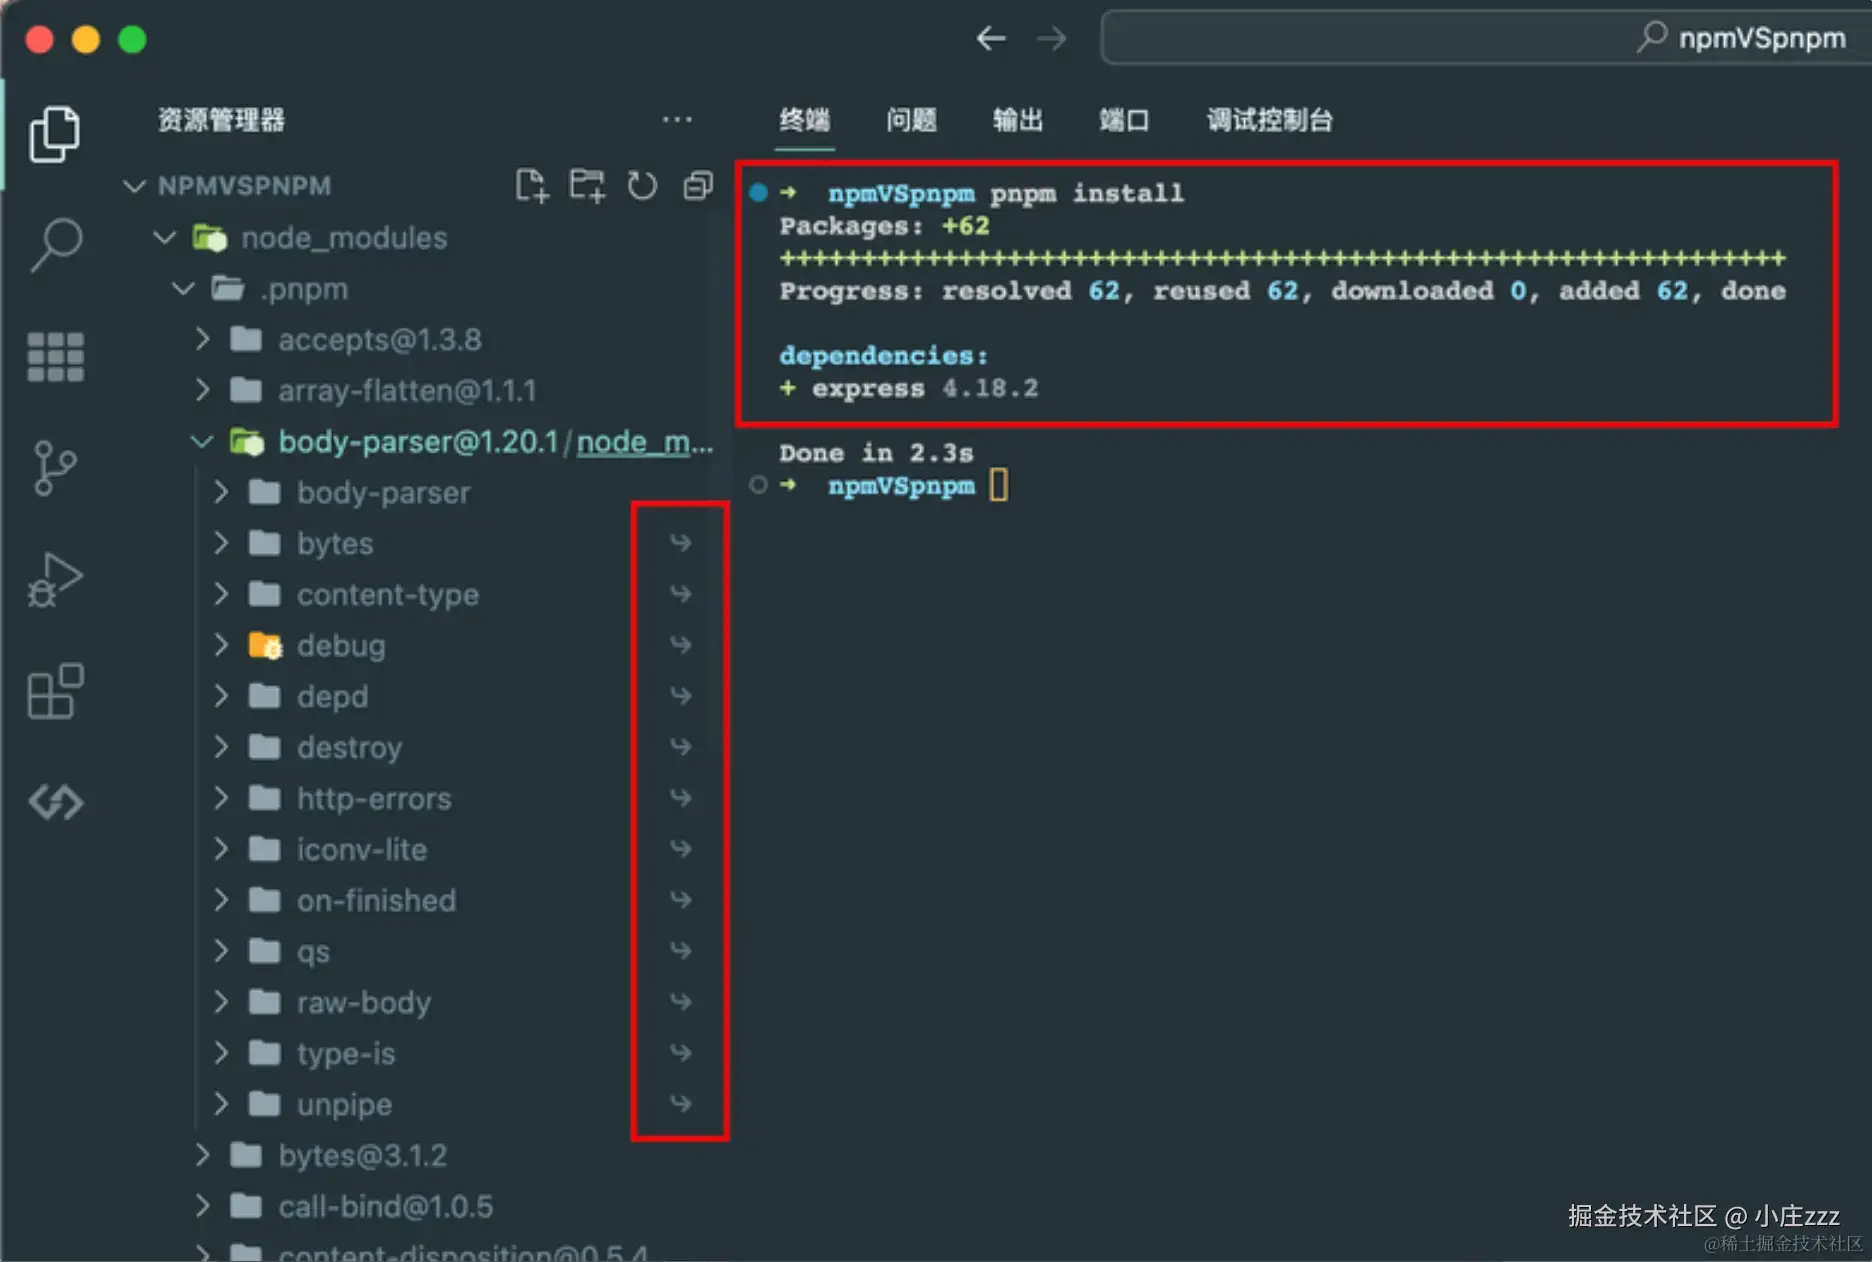Open the Source Control view
This screenshot has width=1872, height=1262.
[55, 468]
